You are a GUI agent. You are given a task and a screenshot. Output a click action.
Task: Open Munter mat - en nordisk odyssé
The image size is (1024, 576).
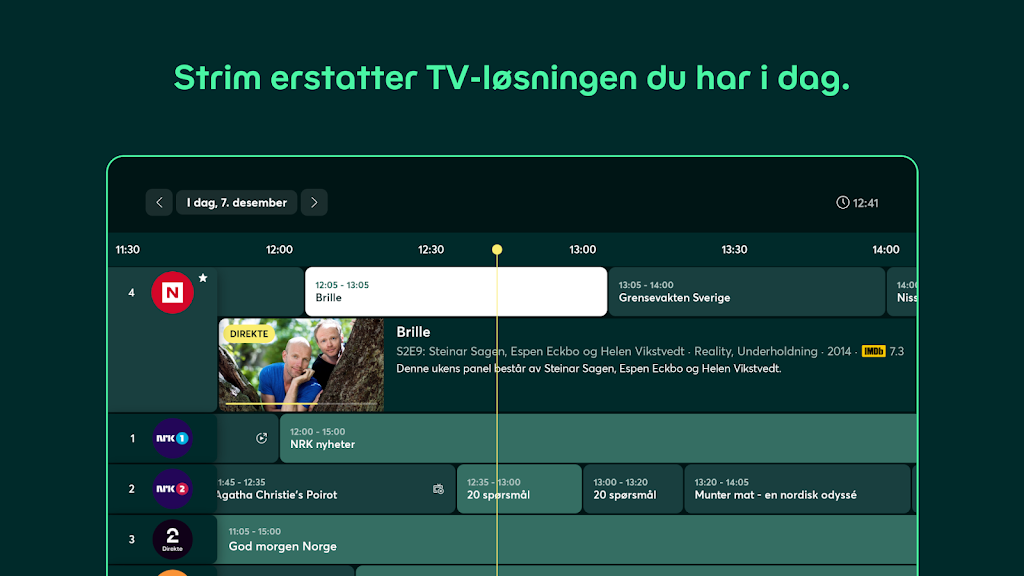(797, 489)
